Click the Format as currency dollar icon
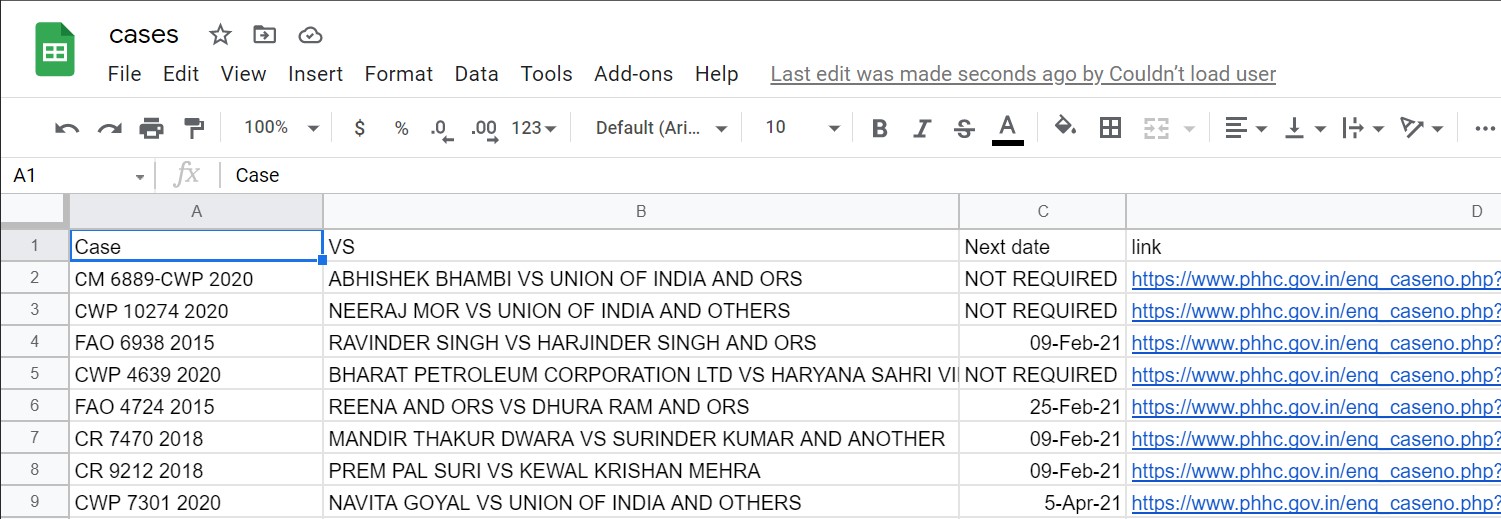The height and width of the screenshot is (519, 1501). click(360, 128)
